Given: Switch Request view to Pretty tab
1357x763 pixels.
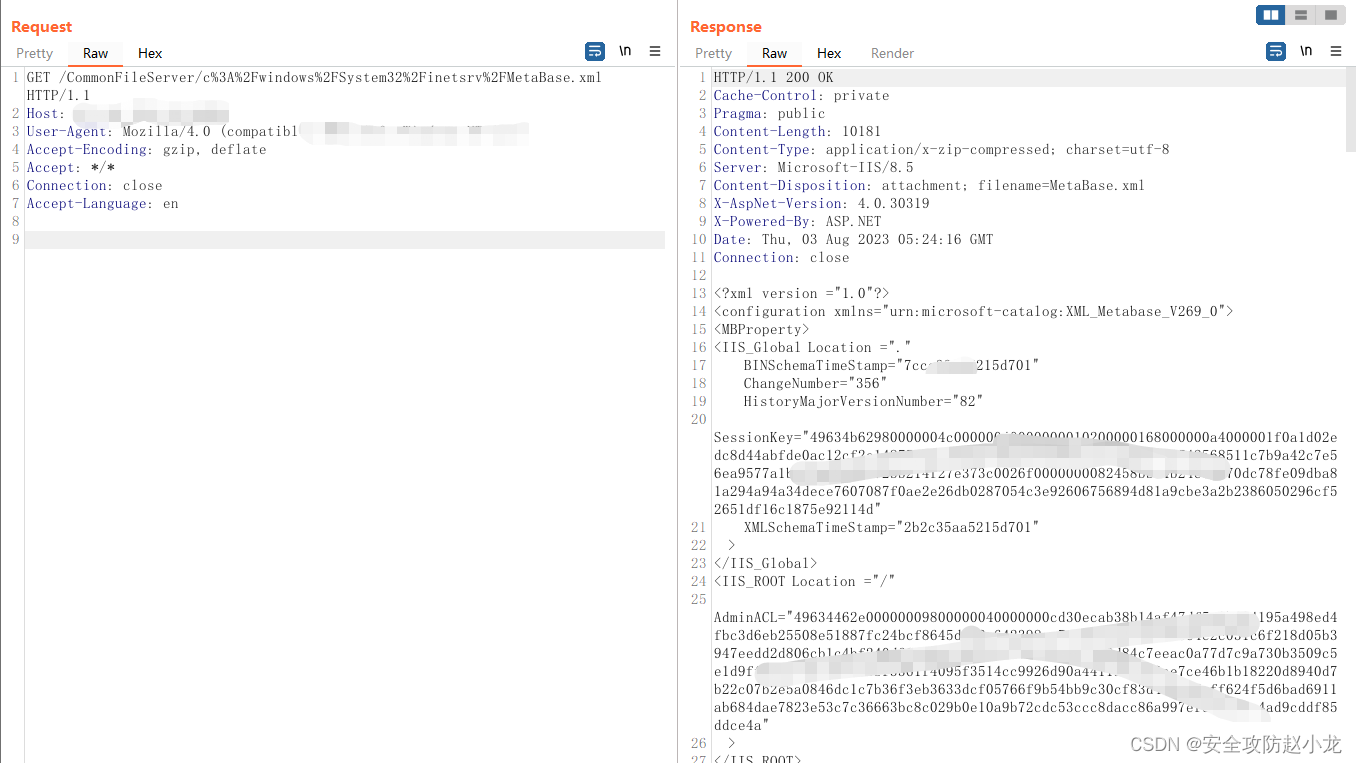Looking at the screenshot, I should pyautogui.click(x=34, y=53).
